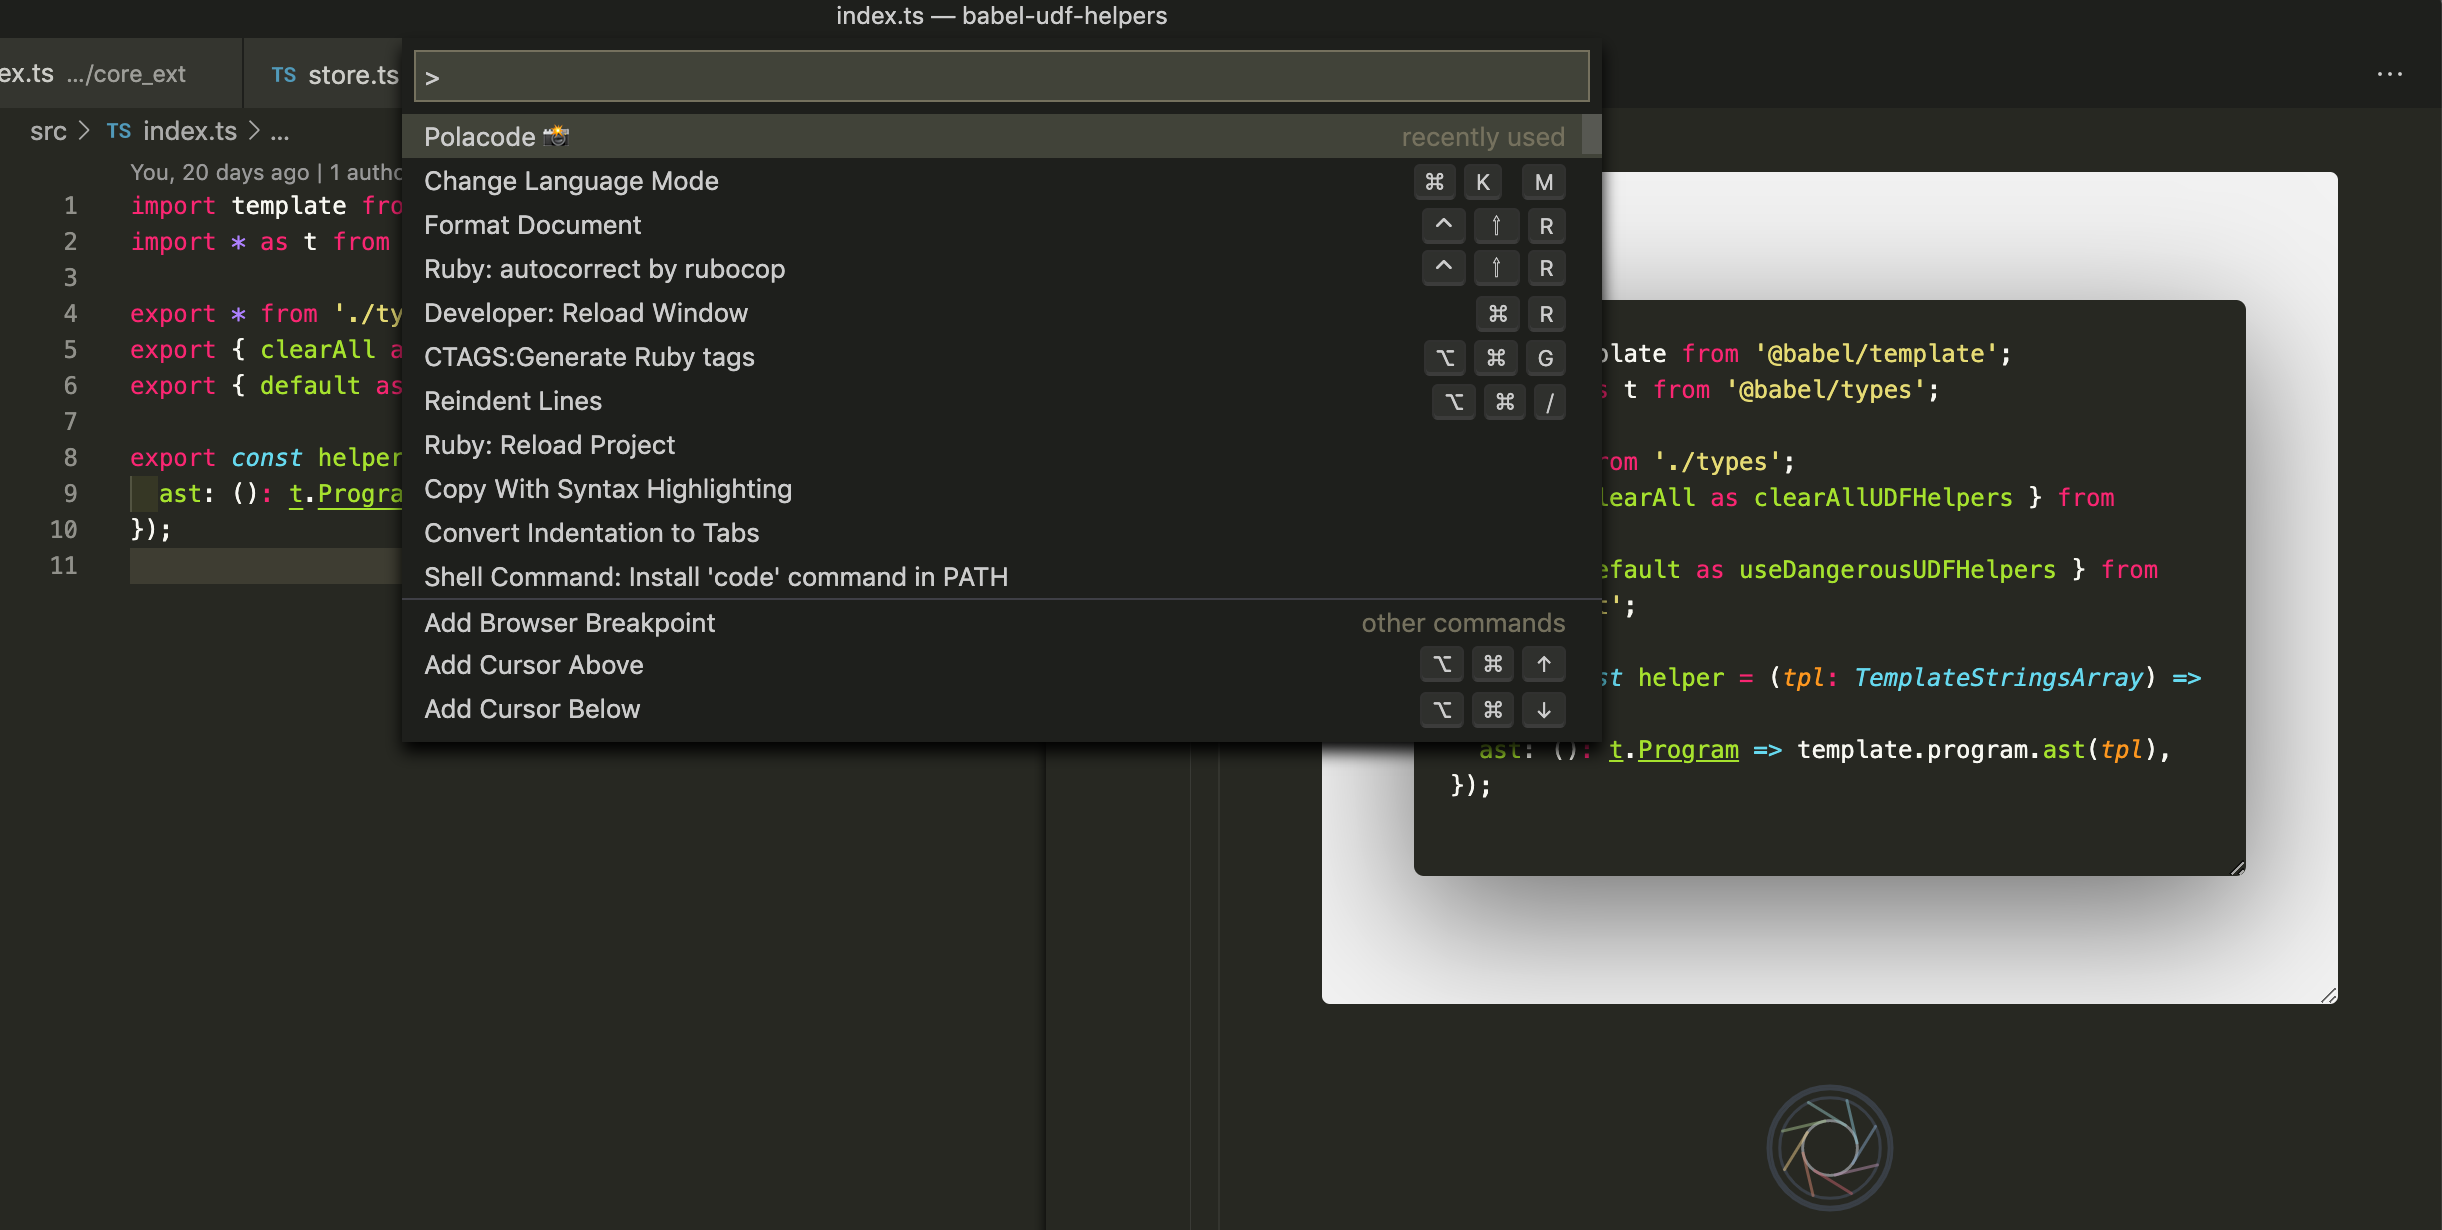
Task: Select Copy With Syntax Highlighting
Action: (x=607, y=489)
